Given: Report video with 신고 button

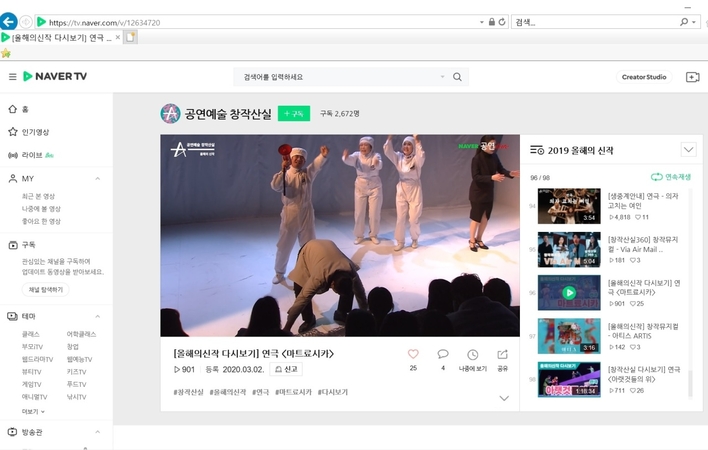Looking at the screenshot, I should coord(286,369).
